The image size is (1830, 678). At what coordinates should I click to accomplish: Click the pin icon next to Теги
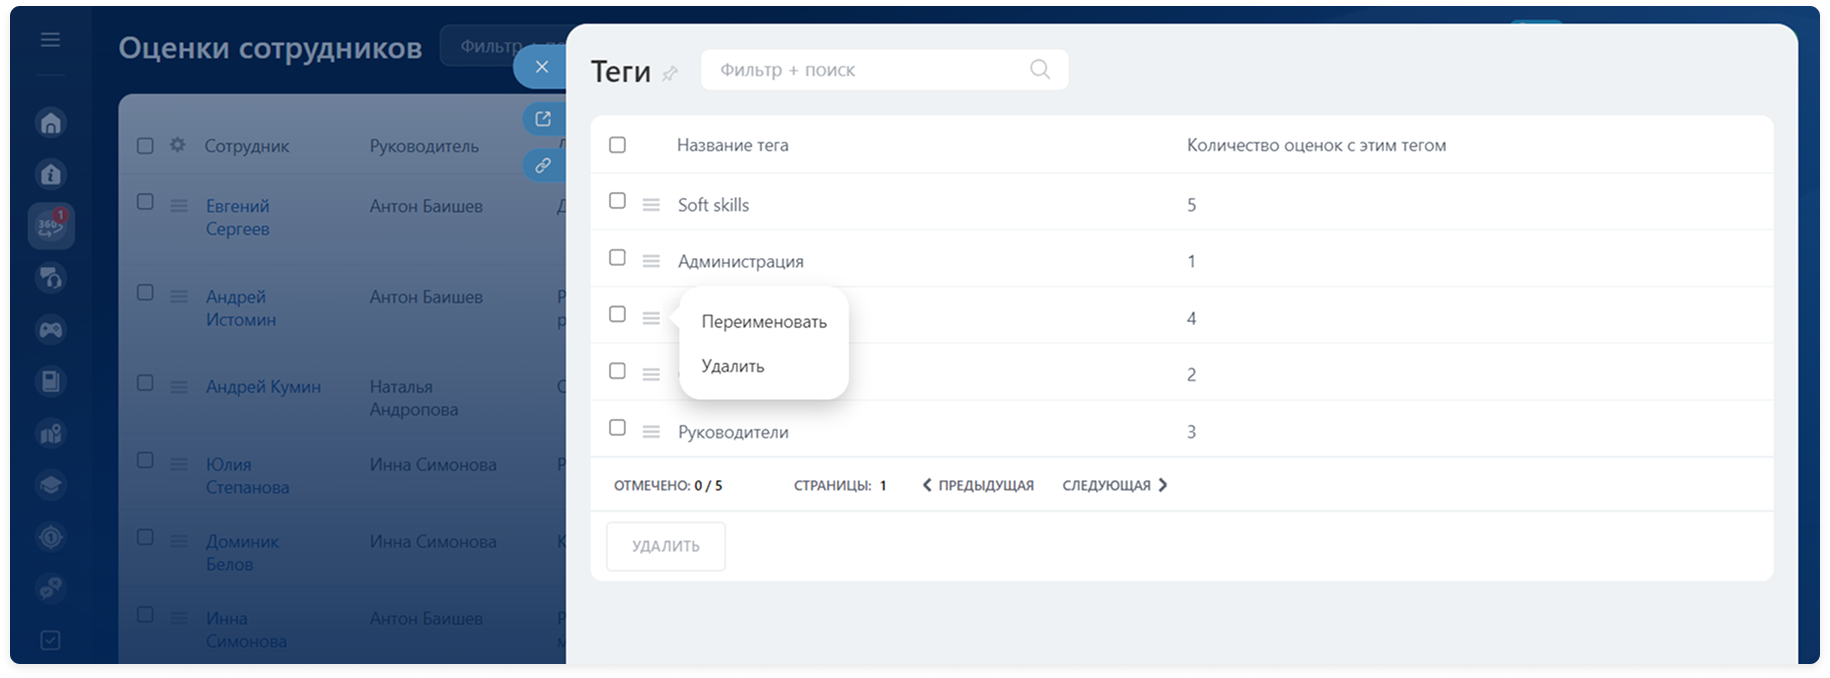click(670, 73)
